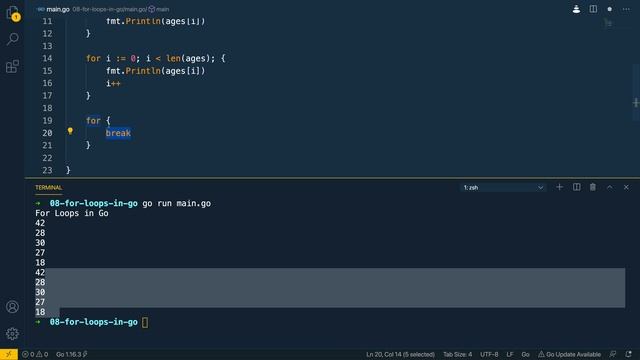The height and width of the screenshot is (360, 640).
Task: Open notifications bell in status bar
Action: [628, 354]
